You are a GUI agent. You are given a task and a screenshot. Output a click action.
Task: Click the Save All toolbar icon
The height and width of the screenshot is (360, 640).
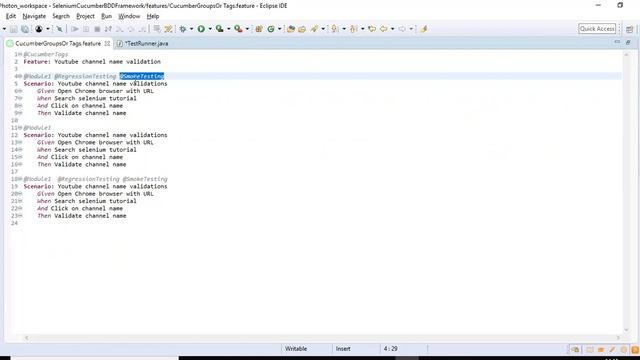point(24,29)
